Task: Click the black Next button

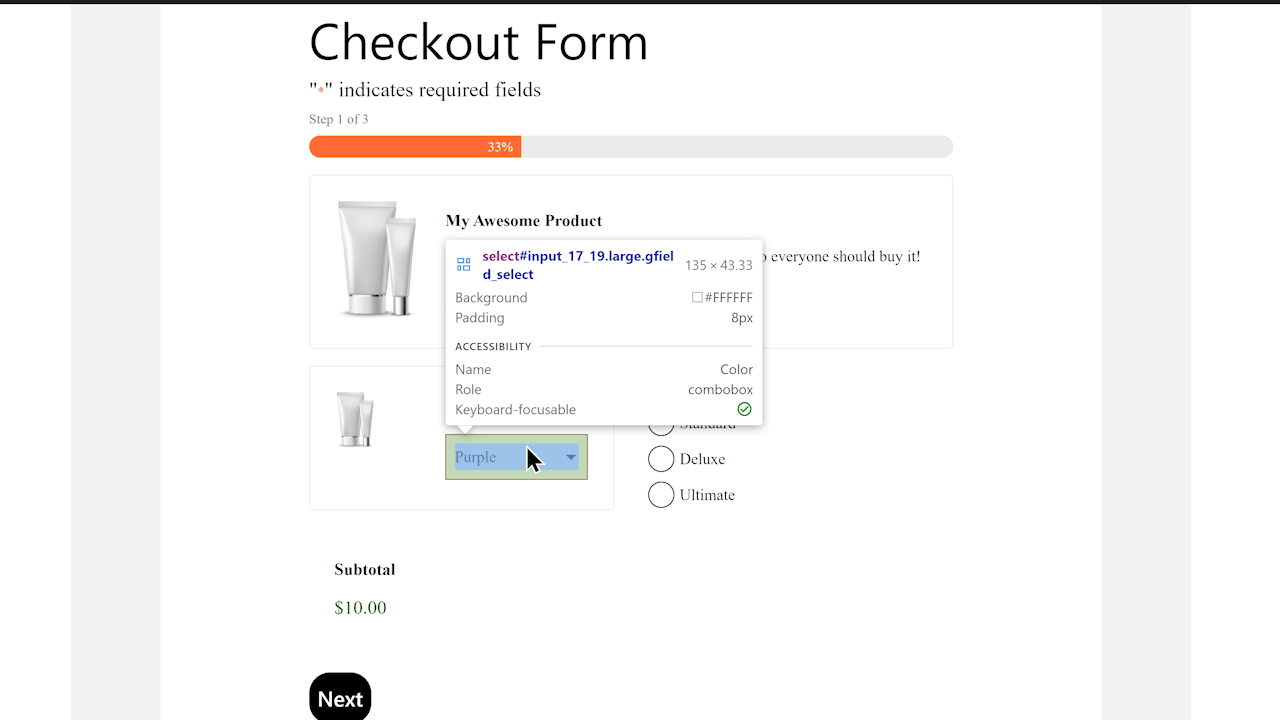Action: click(340, 697)
